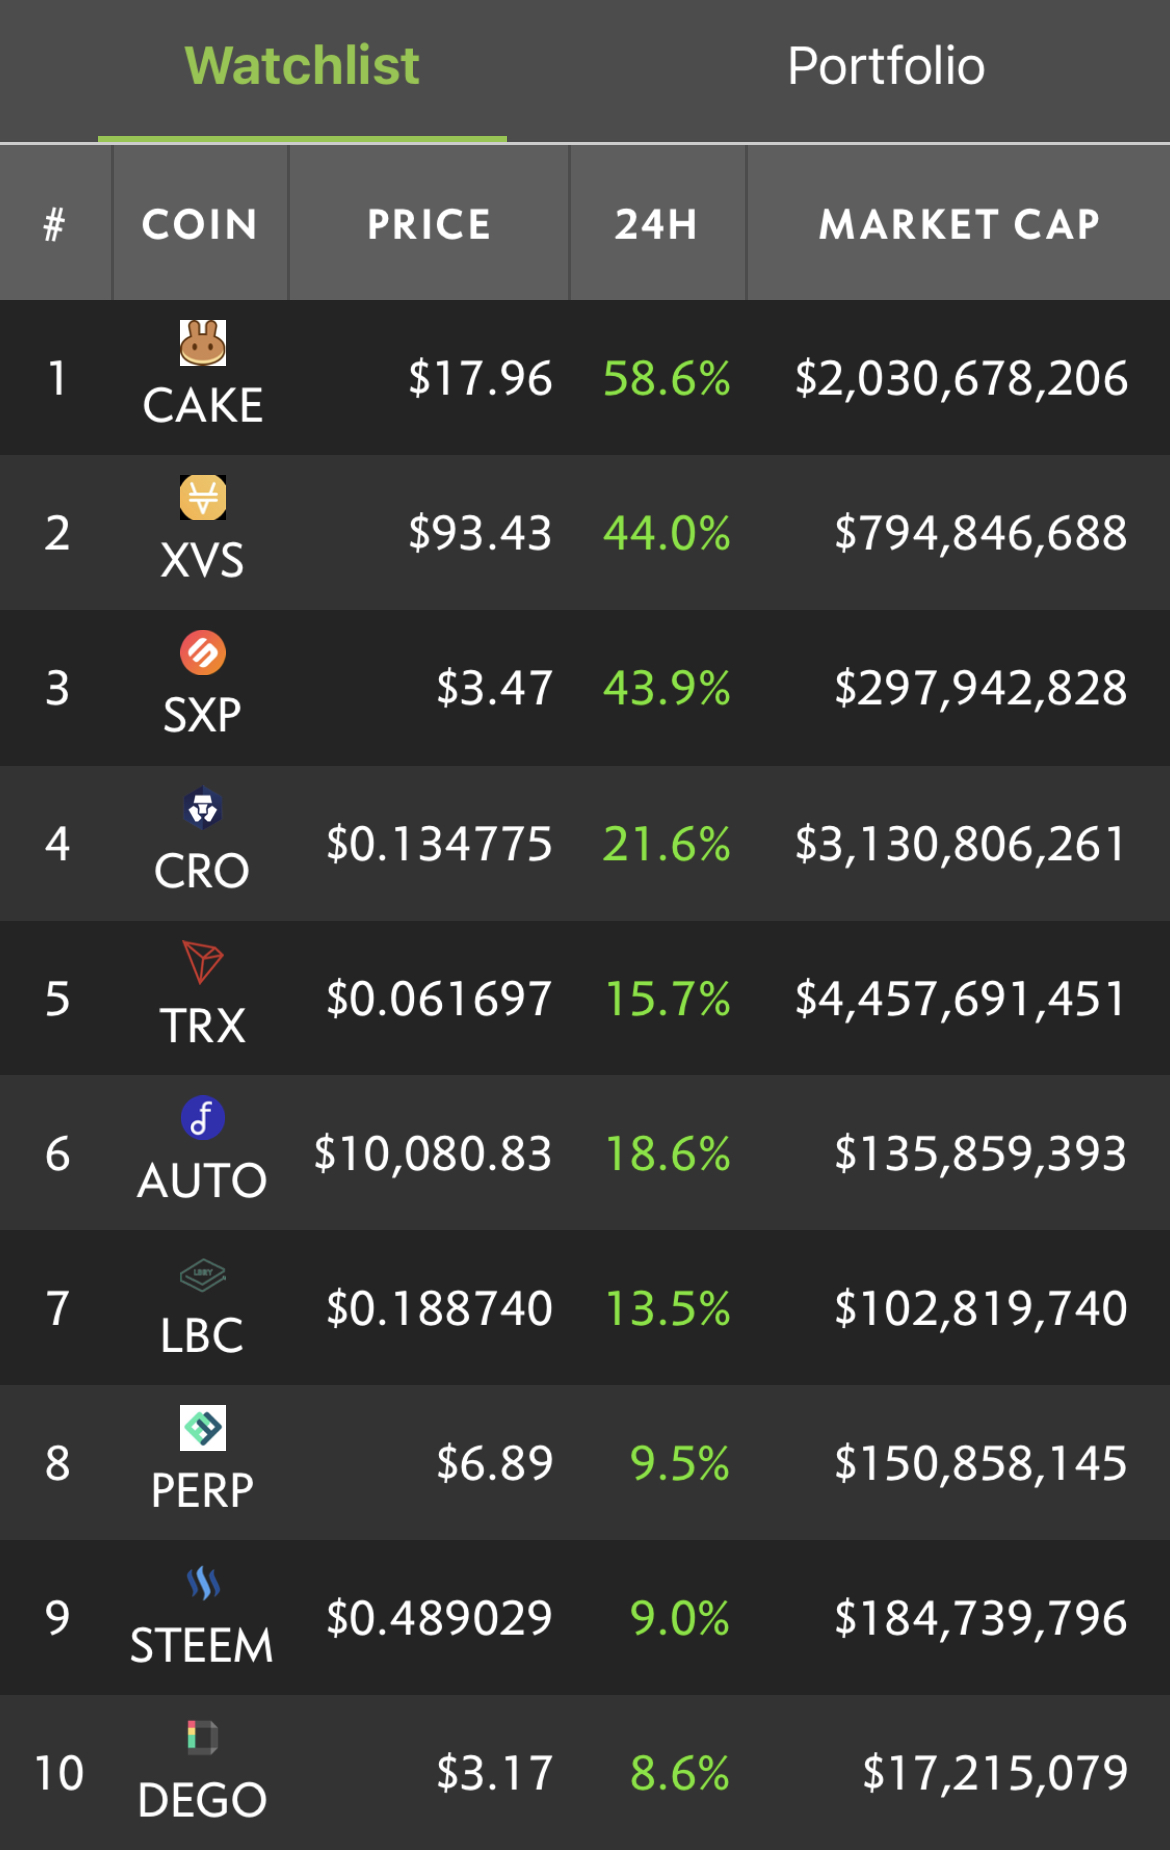Sort by the # rank column header
This screenshot has width=1170, height=1850.
pyautogui.click(x=55, y=224)
